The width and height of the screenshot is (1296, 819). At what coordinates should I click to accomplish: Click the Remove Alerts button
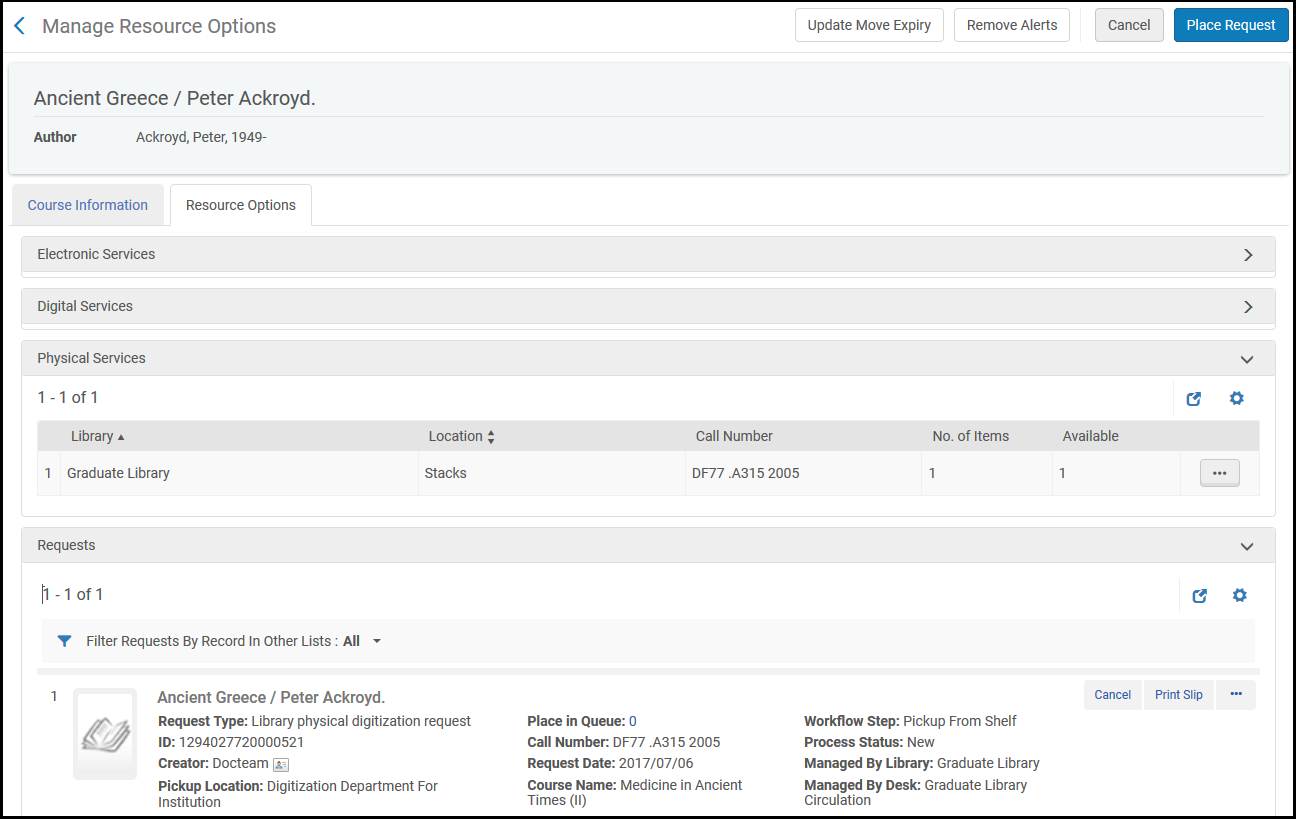[x=1012, y=25]
